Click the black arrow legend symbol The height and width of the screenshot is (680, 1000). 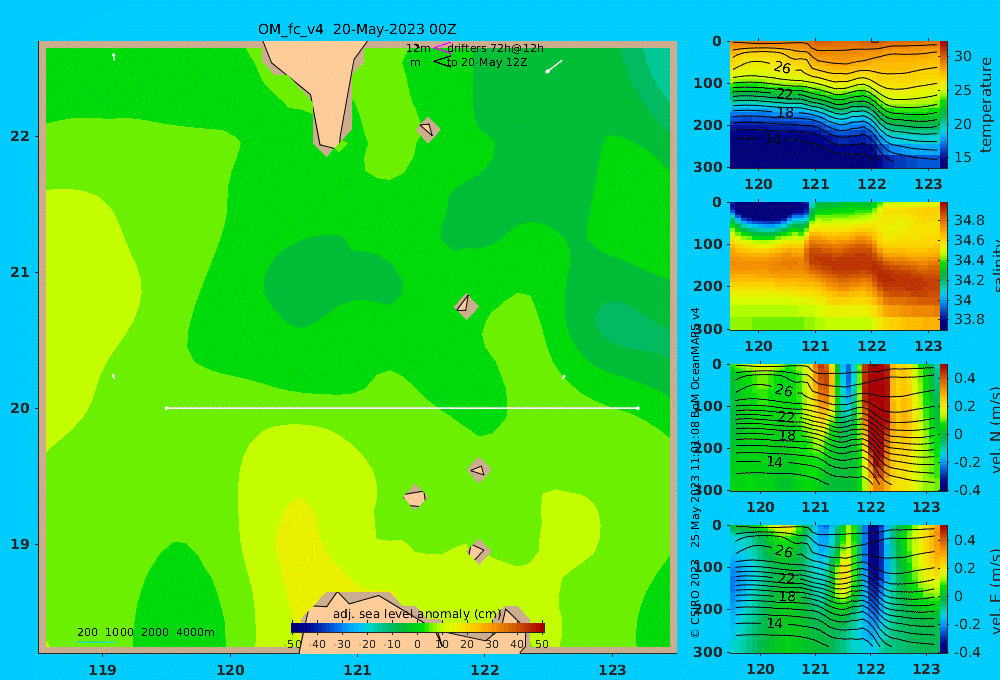pos(442,62)
